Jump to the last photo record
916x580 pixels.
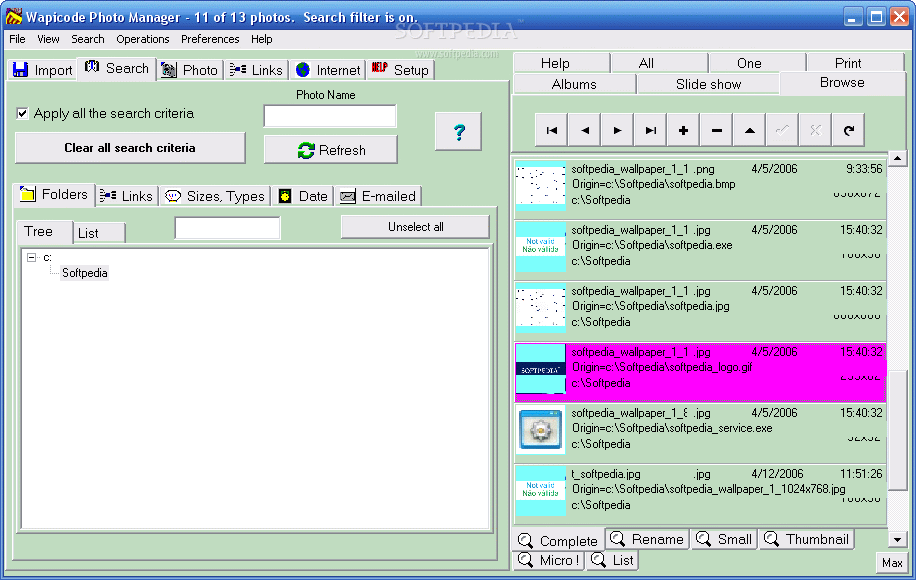coord(651,130)
